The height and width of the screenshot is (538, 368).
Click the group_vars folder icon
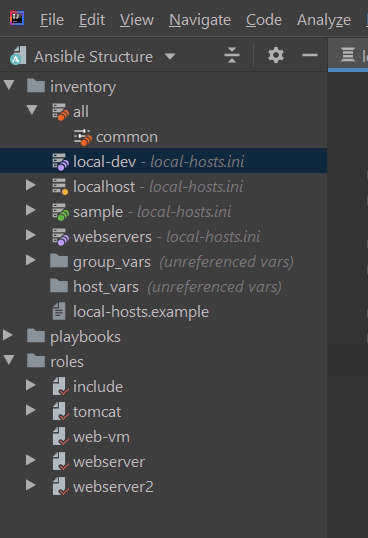click(x=59, y=260)
